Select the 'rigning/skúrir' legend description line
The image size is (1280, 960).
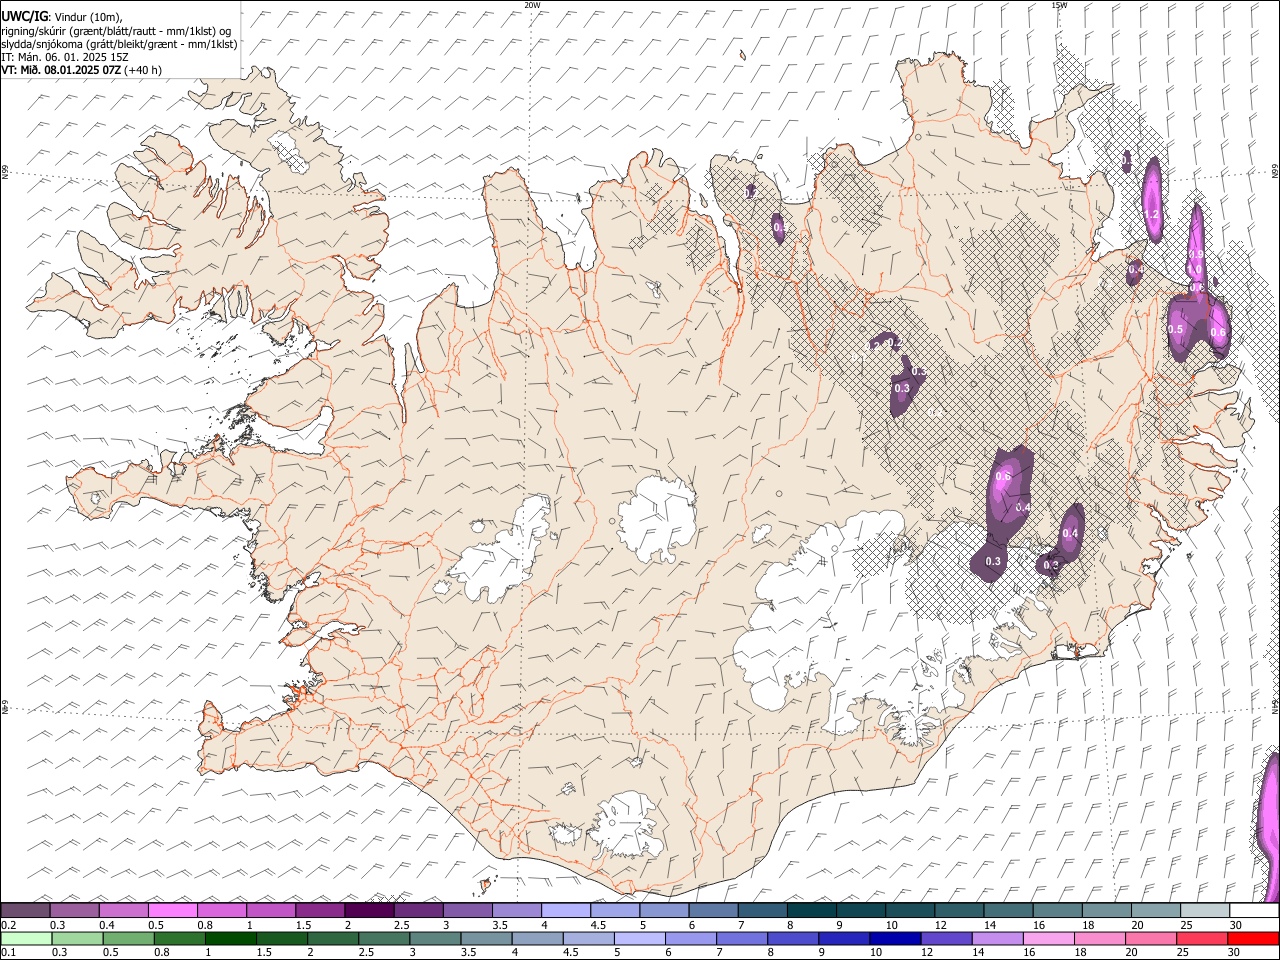(117, 30)
